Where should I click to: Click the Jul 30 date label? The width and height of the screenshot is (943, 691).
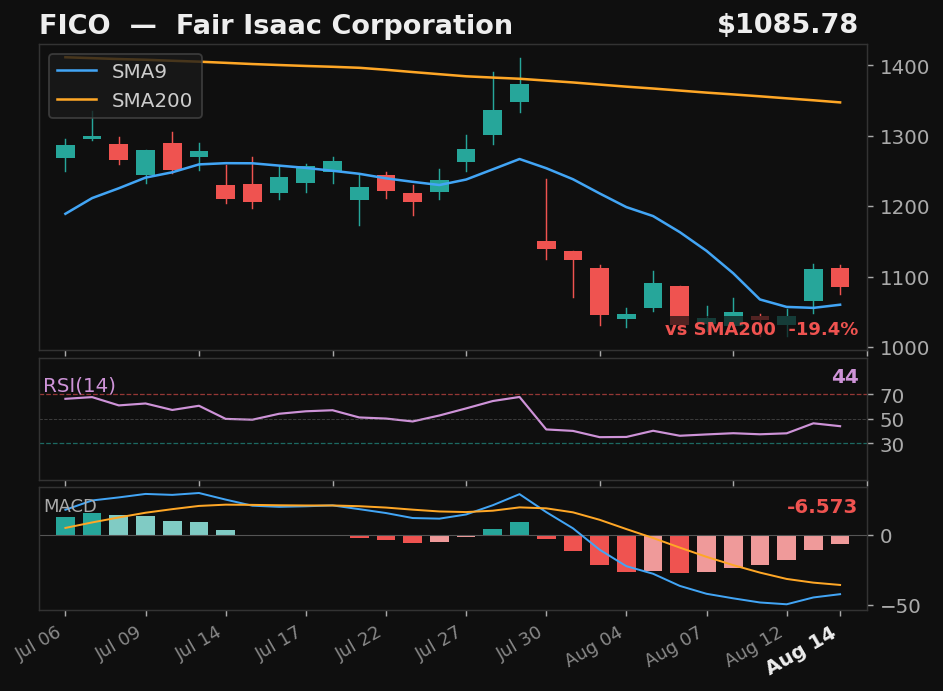(518, 642)
